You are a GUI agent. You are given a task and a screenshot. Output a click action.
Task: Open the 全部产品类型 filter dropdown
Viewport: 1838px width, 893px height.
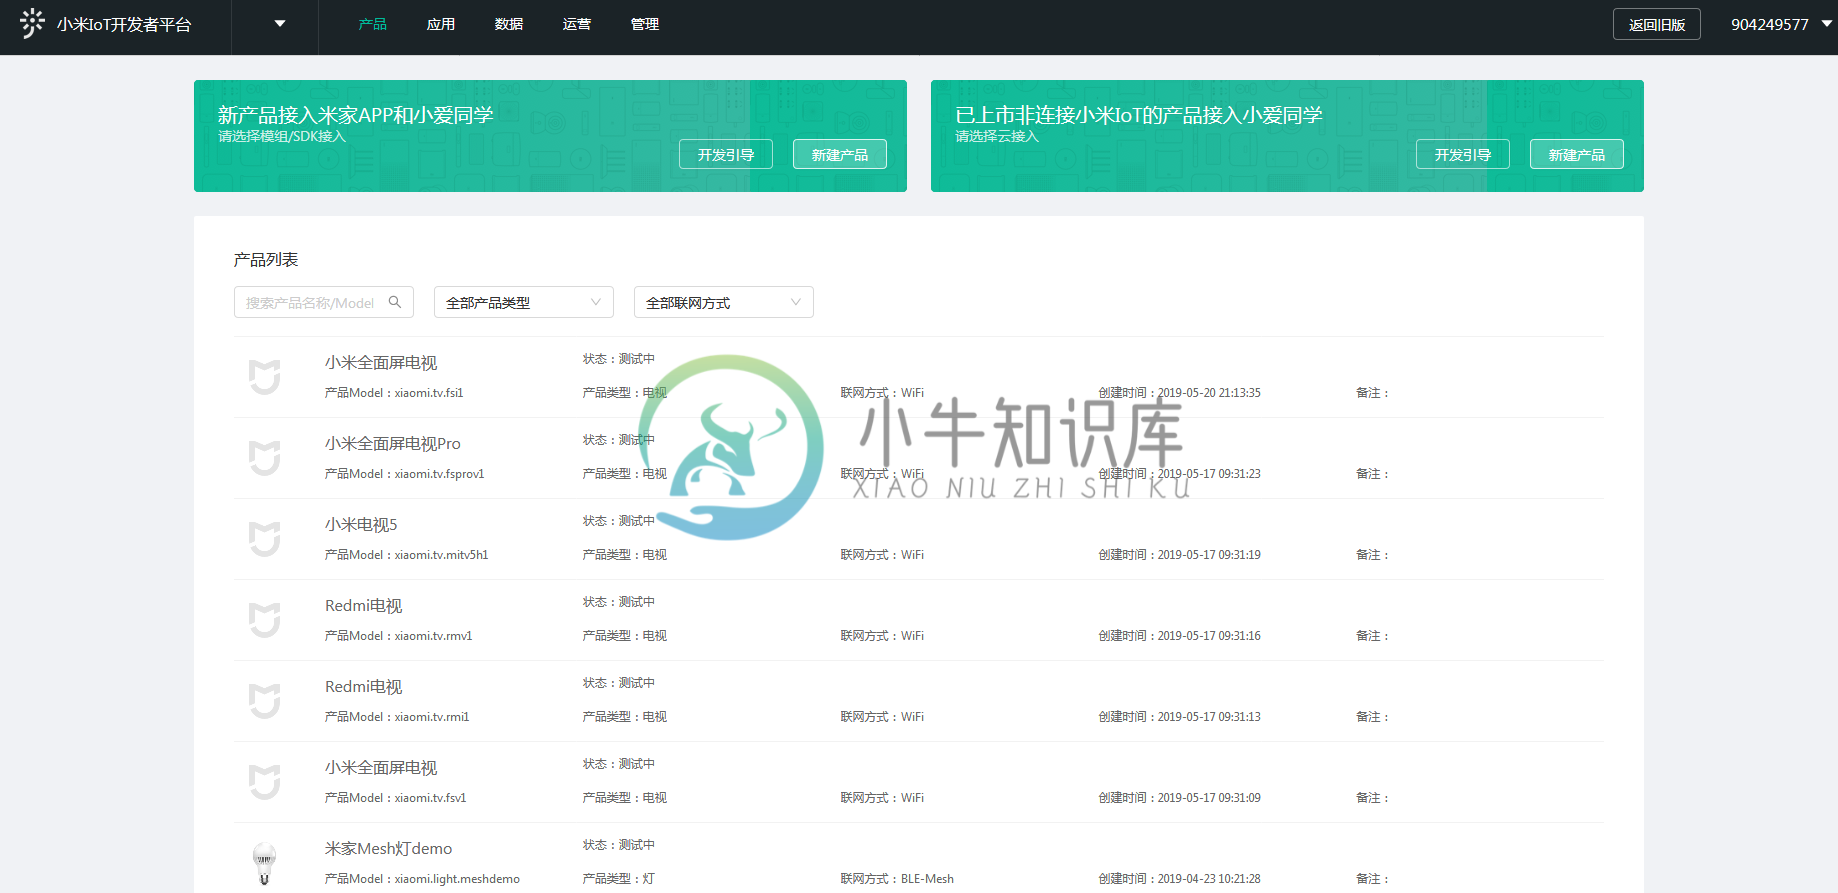(x=524, y=302)
